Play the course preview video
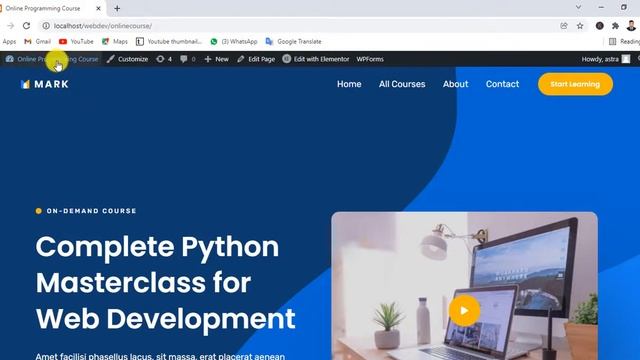 464,311
